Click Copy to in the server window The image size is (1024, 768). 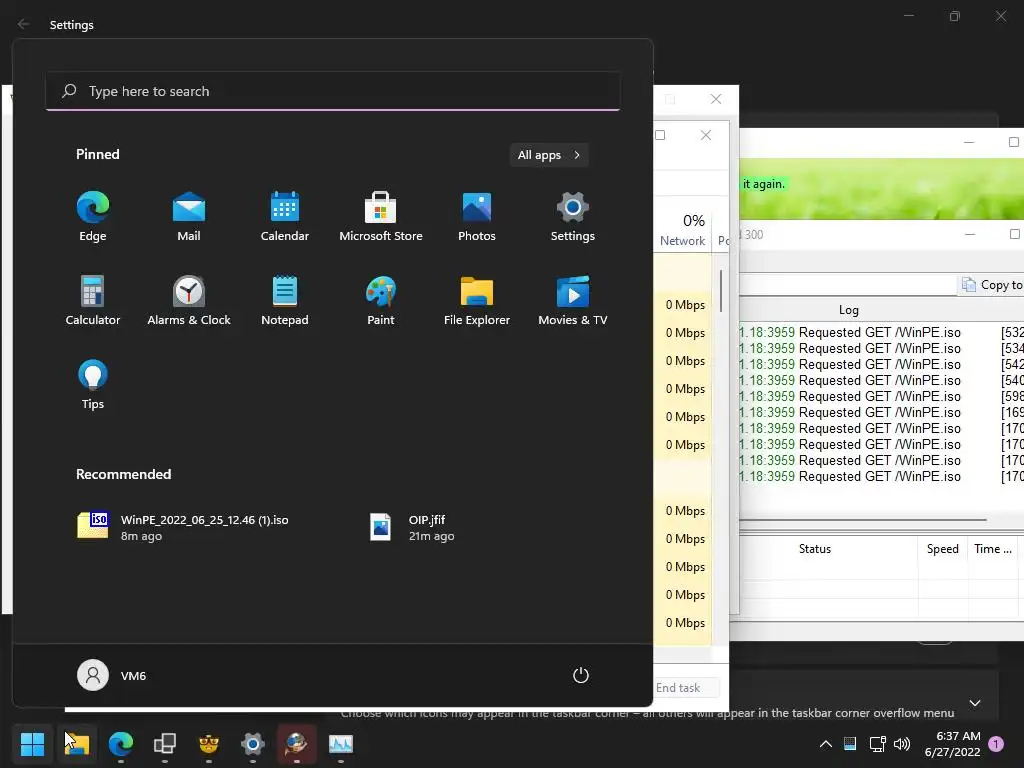[x=991, y=285]
